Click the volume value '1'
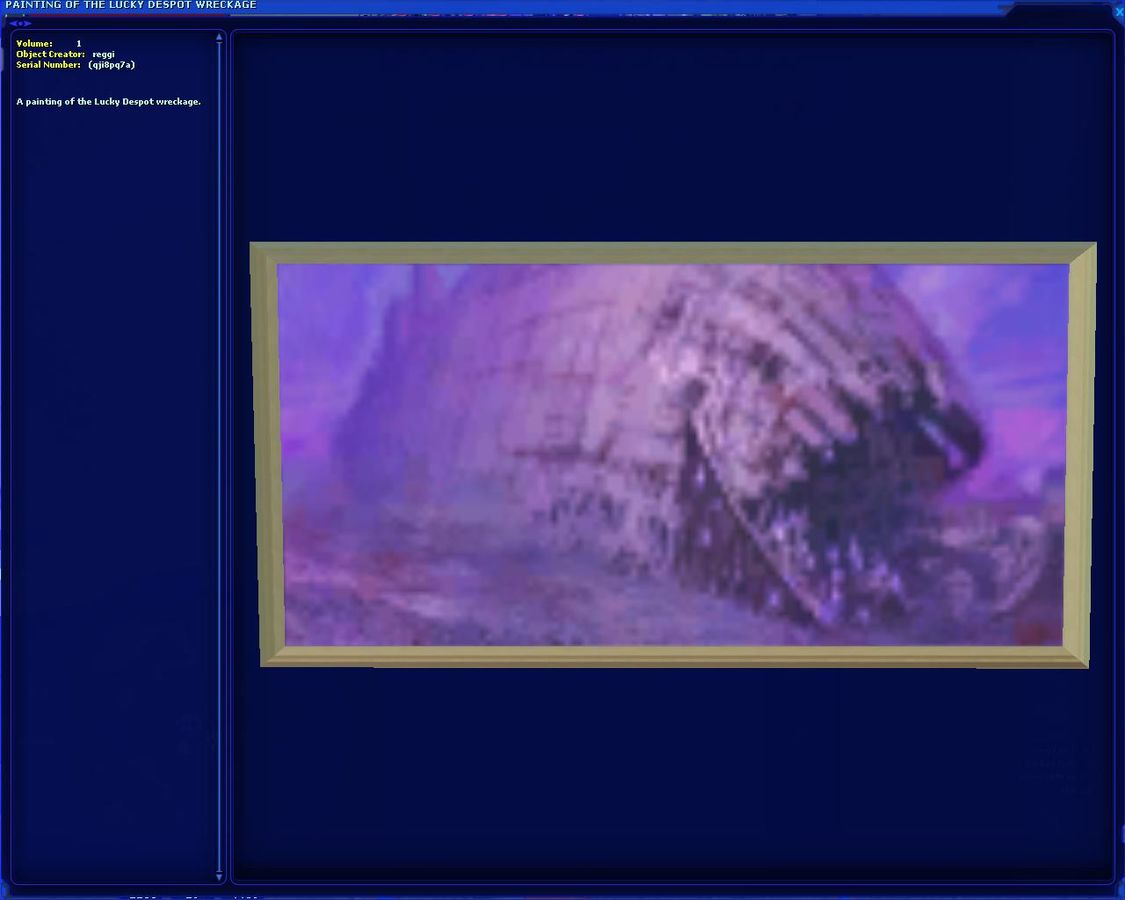The width and height of the screenshot is (1125, 900). pyautogui.click(x=79, y=44)
